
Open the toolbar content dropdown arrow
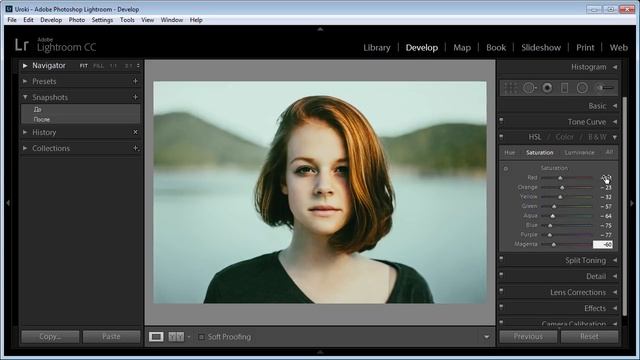pos(486,337)
